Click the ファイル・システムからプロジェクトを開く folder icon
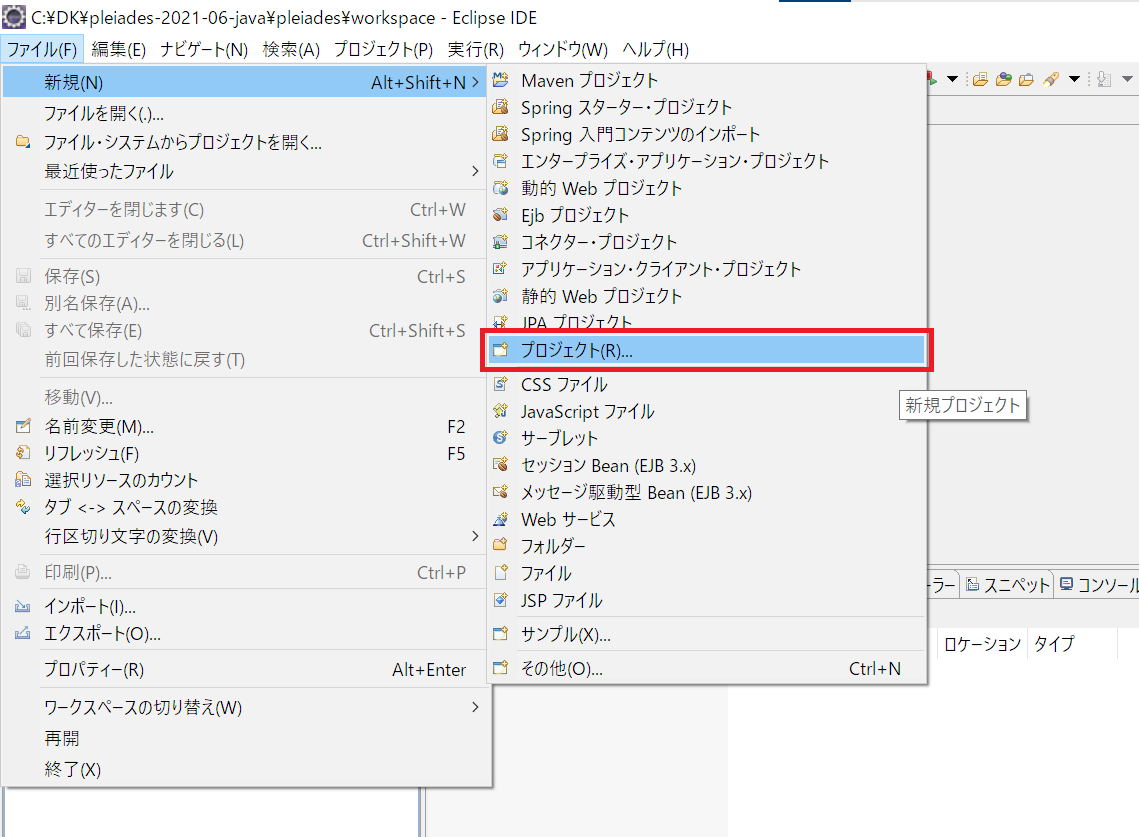The image size is (1139, 837). tap(23, 142)
